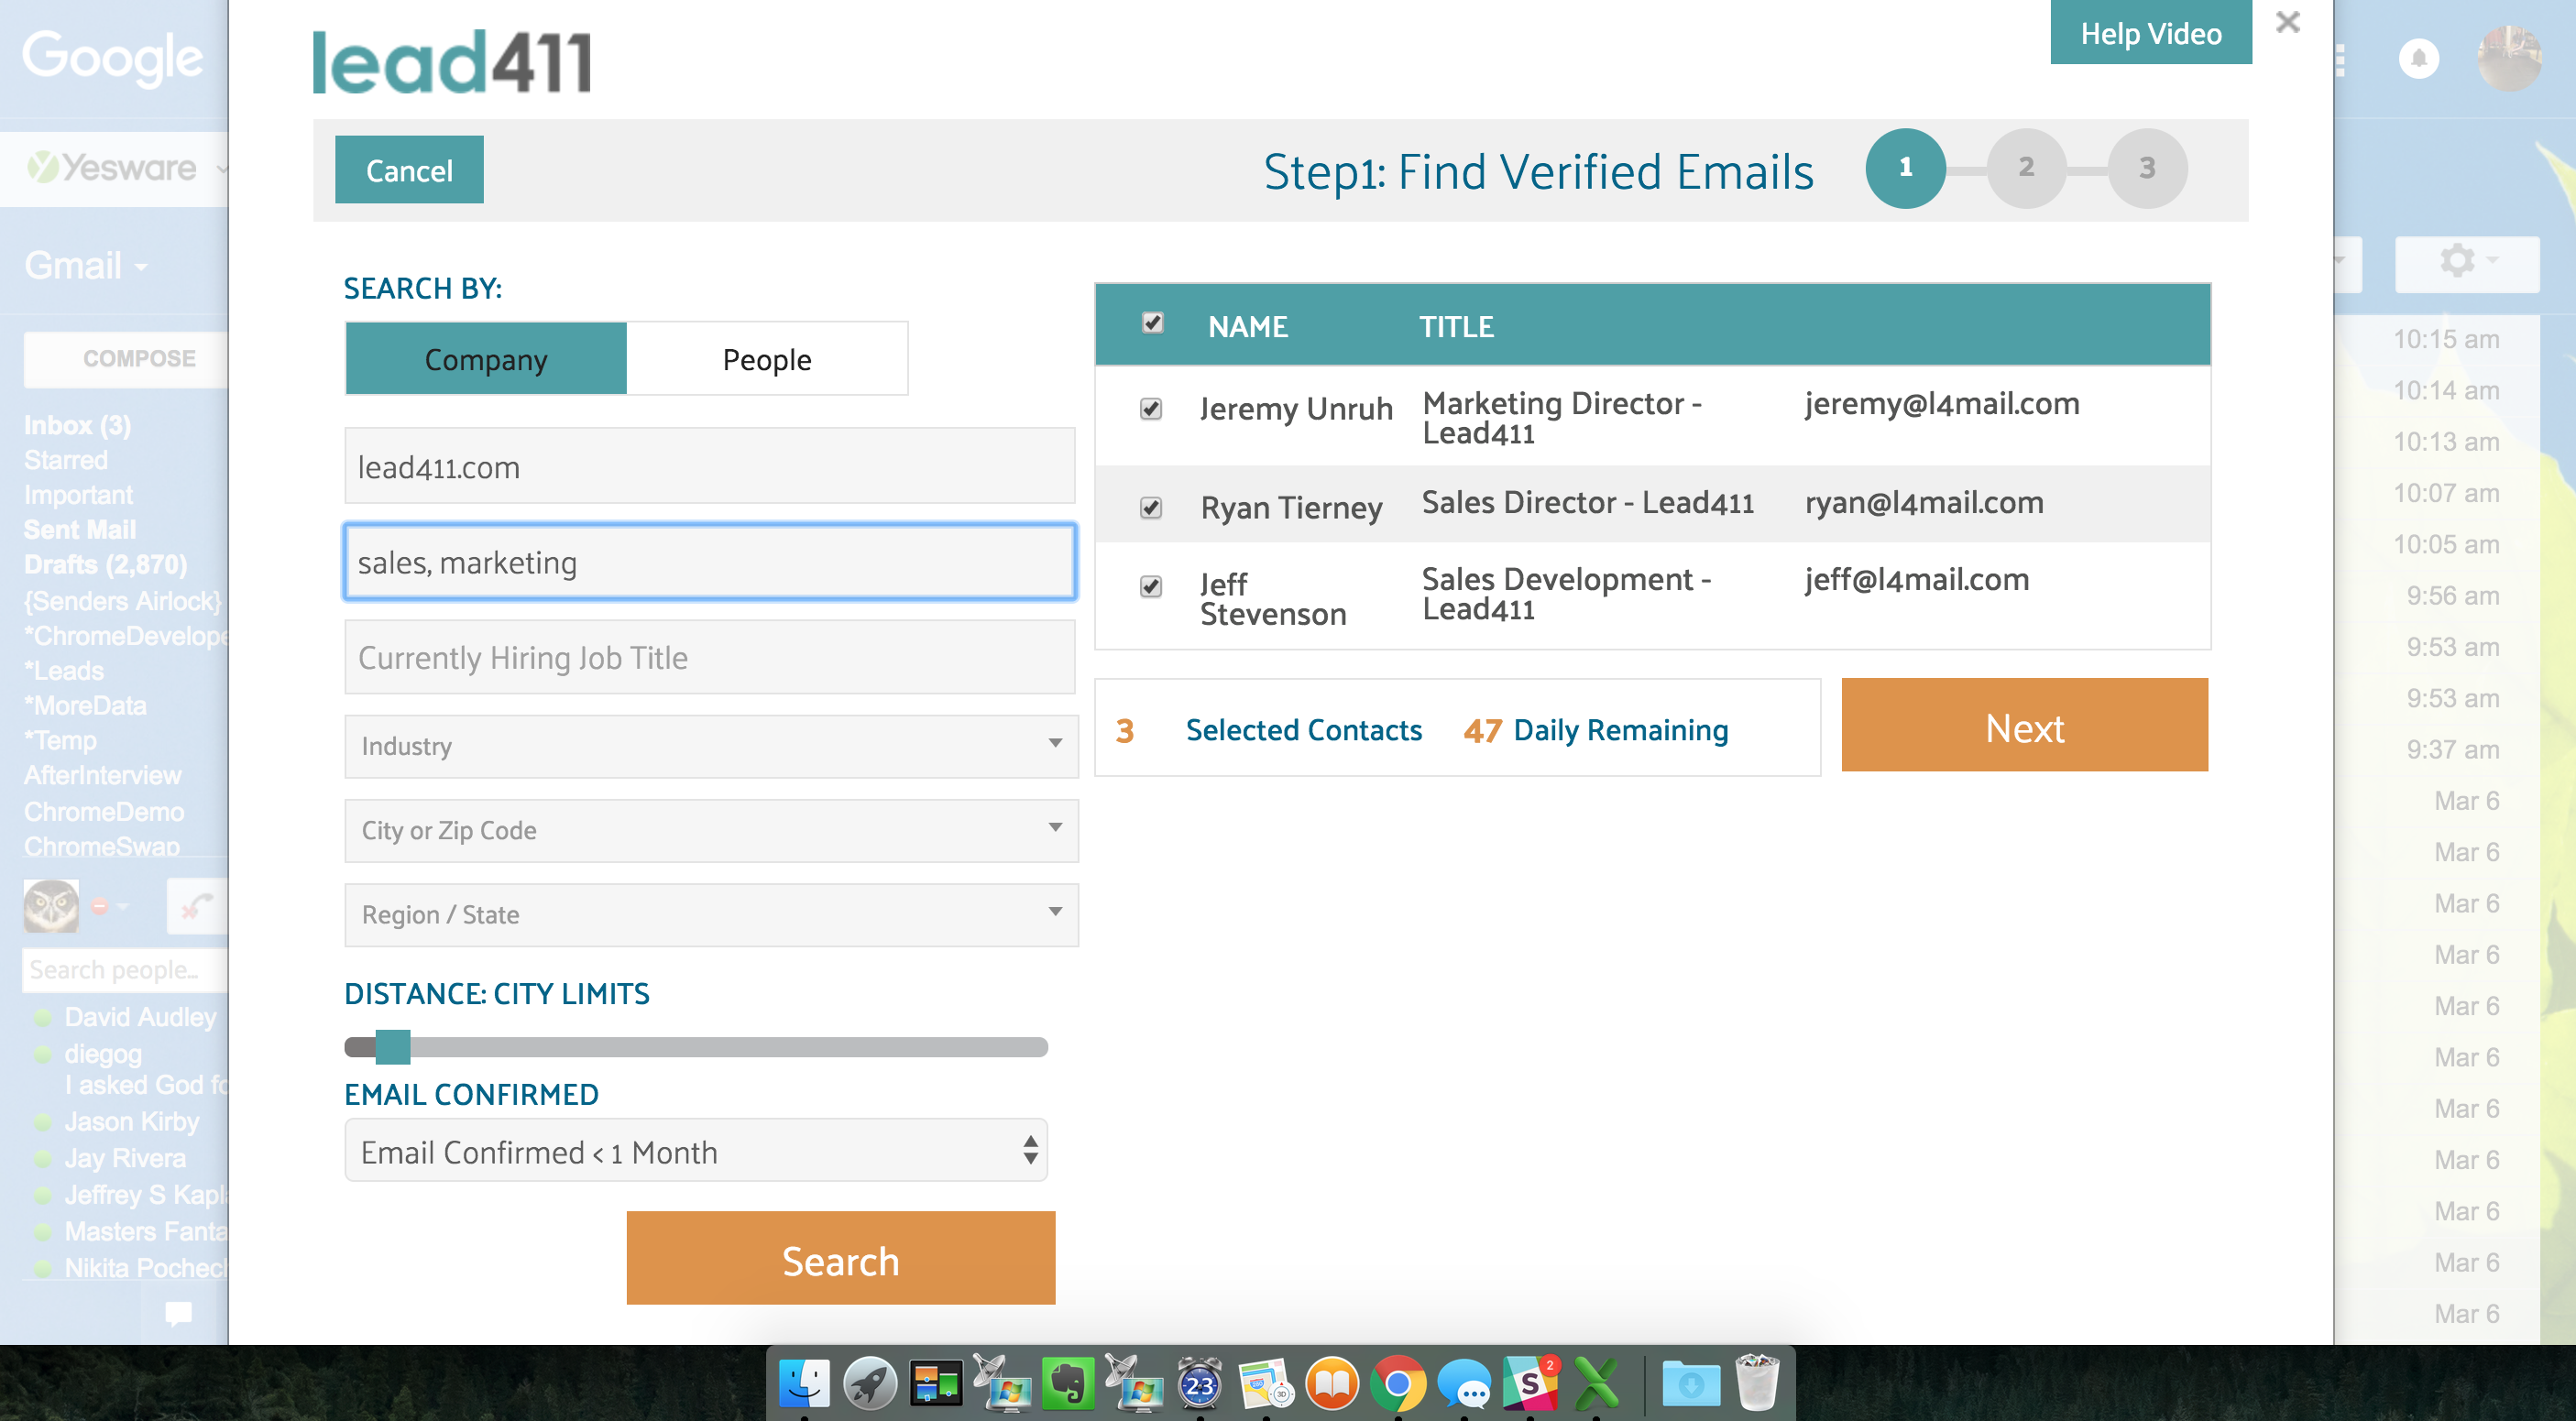Image resolution: width=2576 pixels, height=1421 pixels.
Task: Open Google Chrome in the dock
Action: (x=1398, y=1384)
